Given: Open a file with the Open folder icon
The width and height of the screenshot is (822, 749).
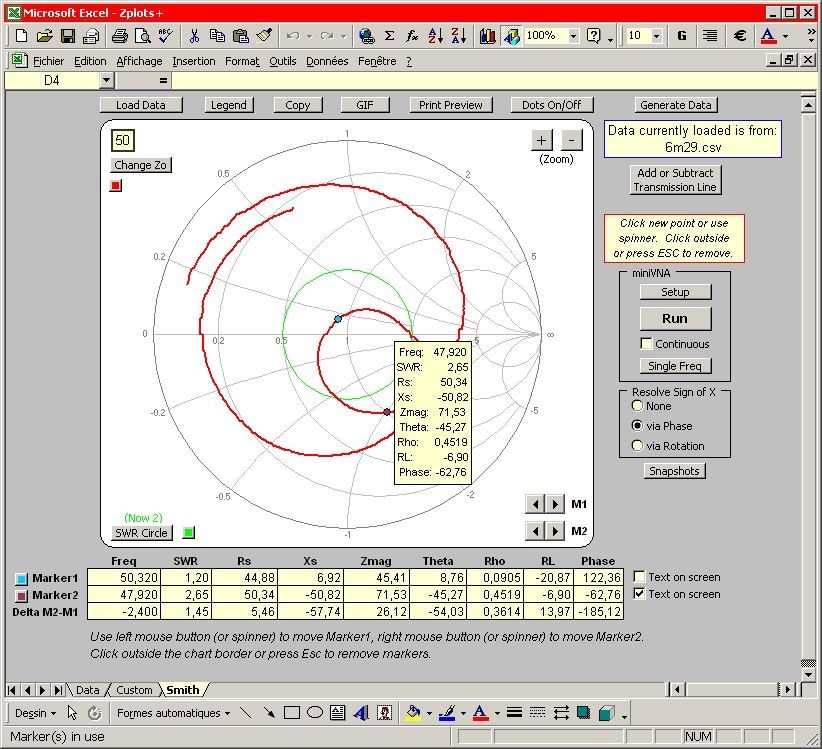Looking at the screenshot, I should (45, 36).
